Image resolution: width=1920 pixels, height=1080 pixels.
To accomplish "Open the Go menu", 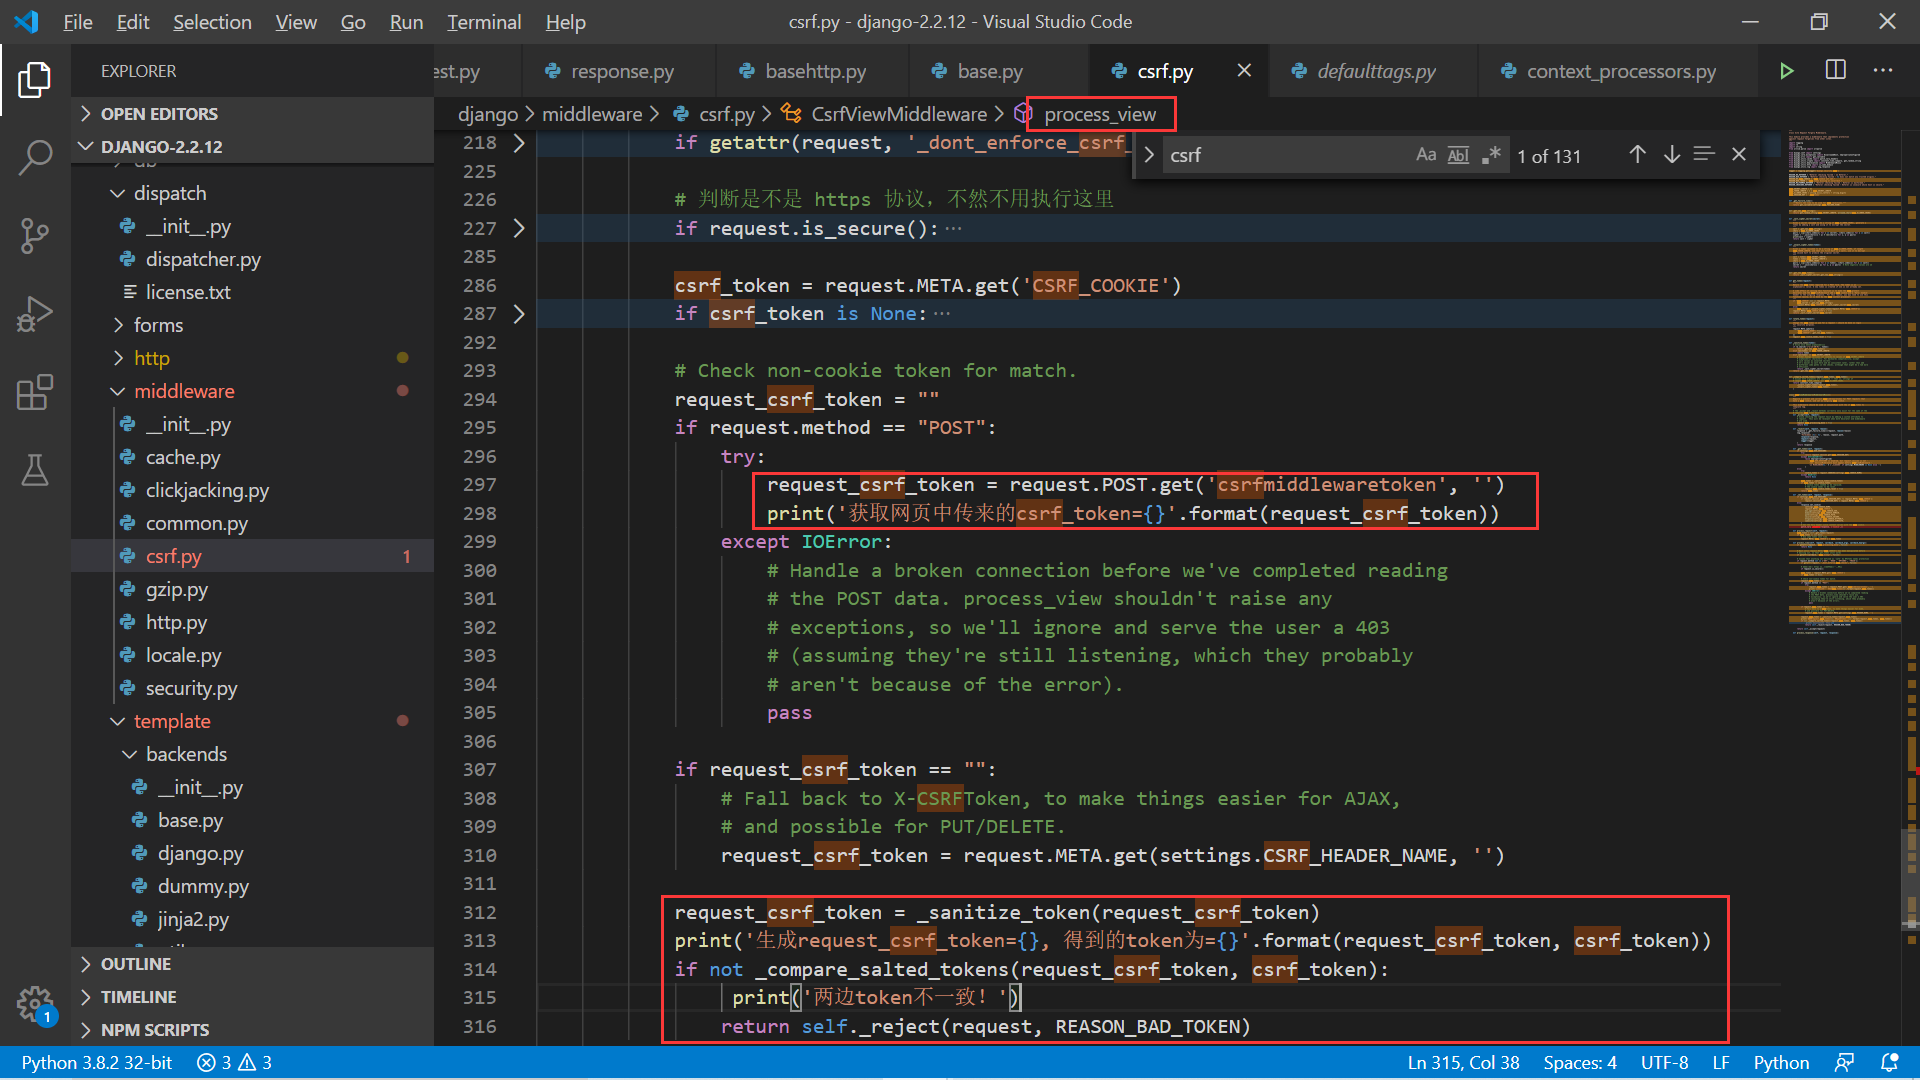I will (x=353, y=22).
